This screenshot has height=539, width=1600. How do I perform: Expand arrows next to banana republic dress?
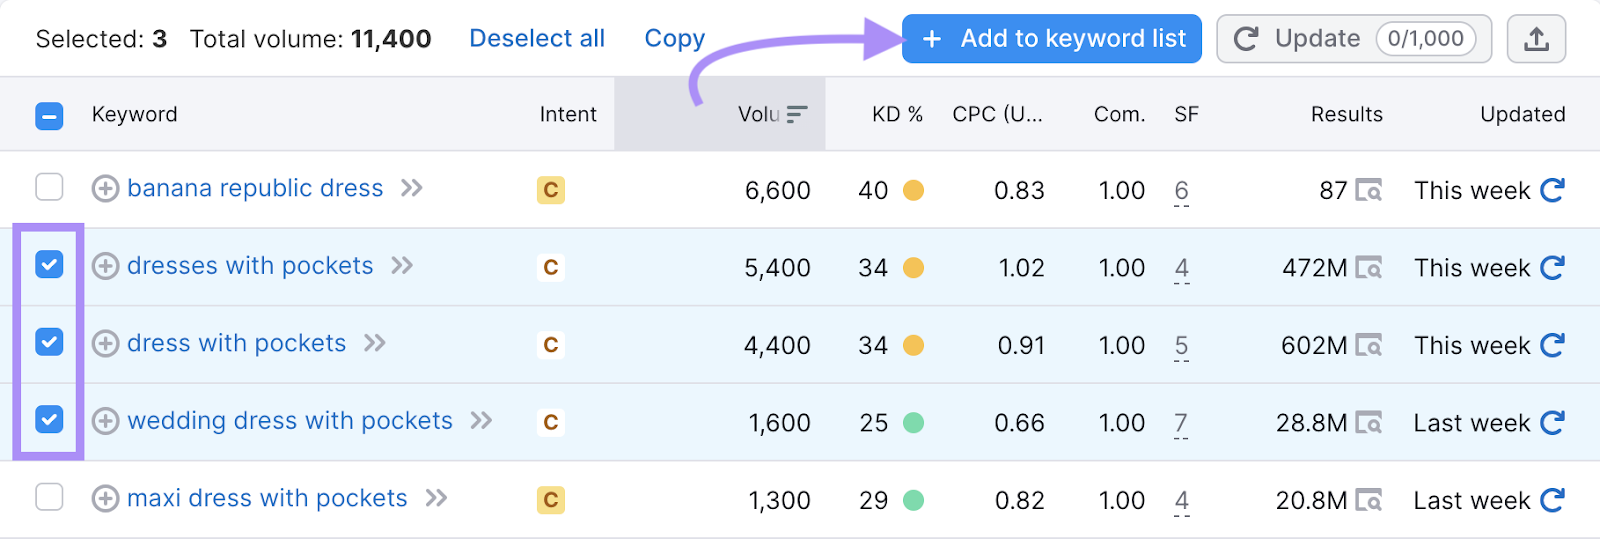point(412,188)
